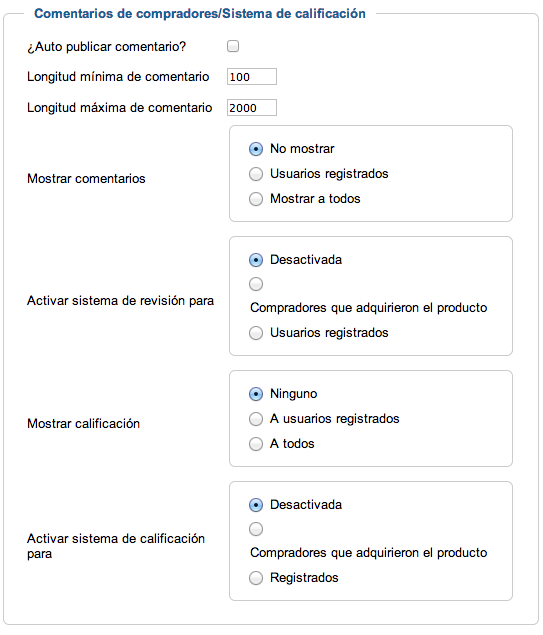Choose Compradores que adquirieron for calificación

coord(256,529)
